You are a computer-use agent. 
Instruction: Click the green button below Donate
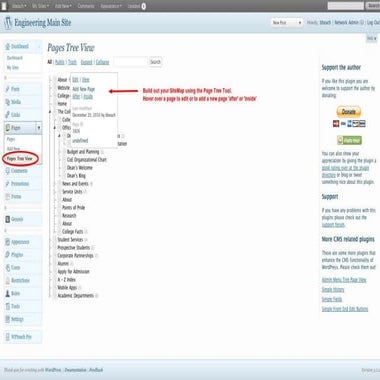point(349,140)
